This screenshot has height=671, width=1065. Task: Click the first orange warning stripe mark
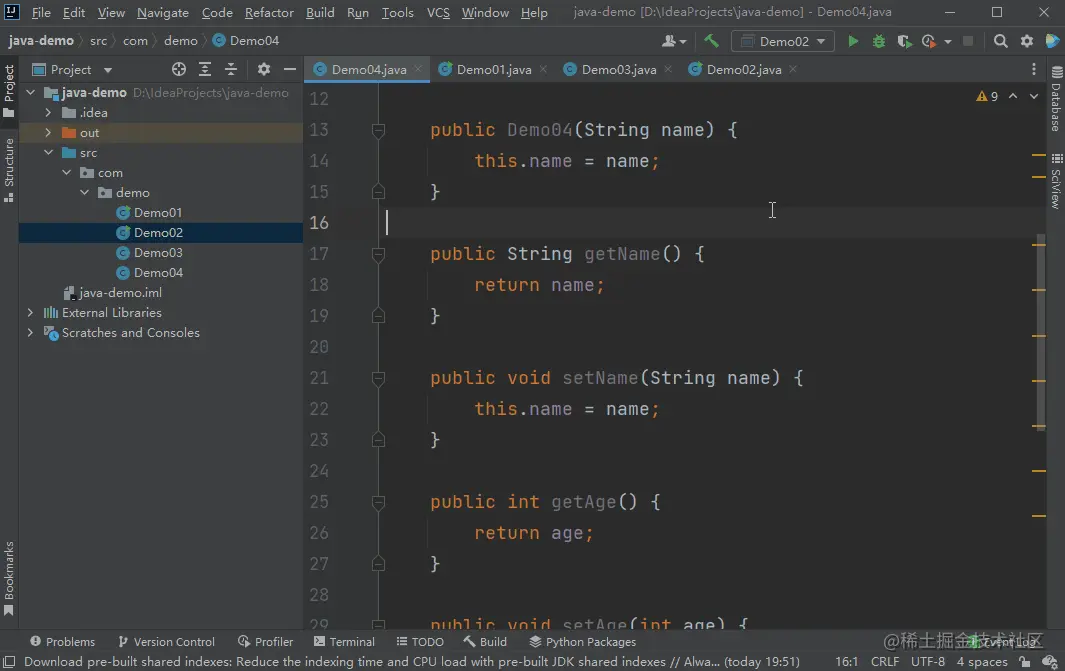[1039, 156]
